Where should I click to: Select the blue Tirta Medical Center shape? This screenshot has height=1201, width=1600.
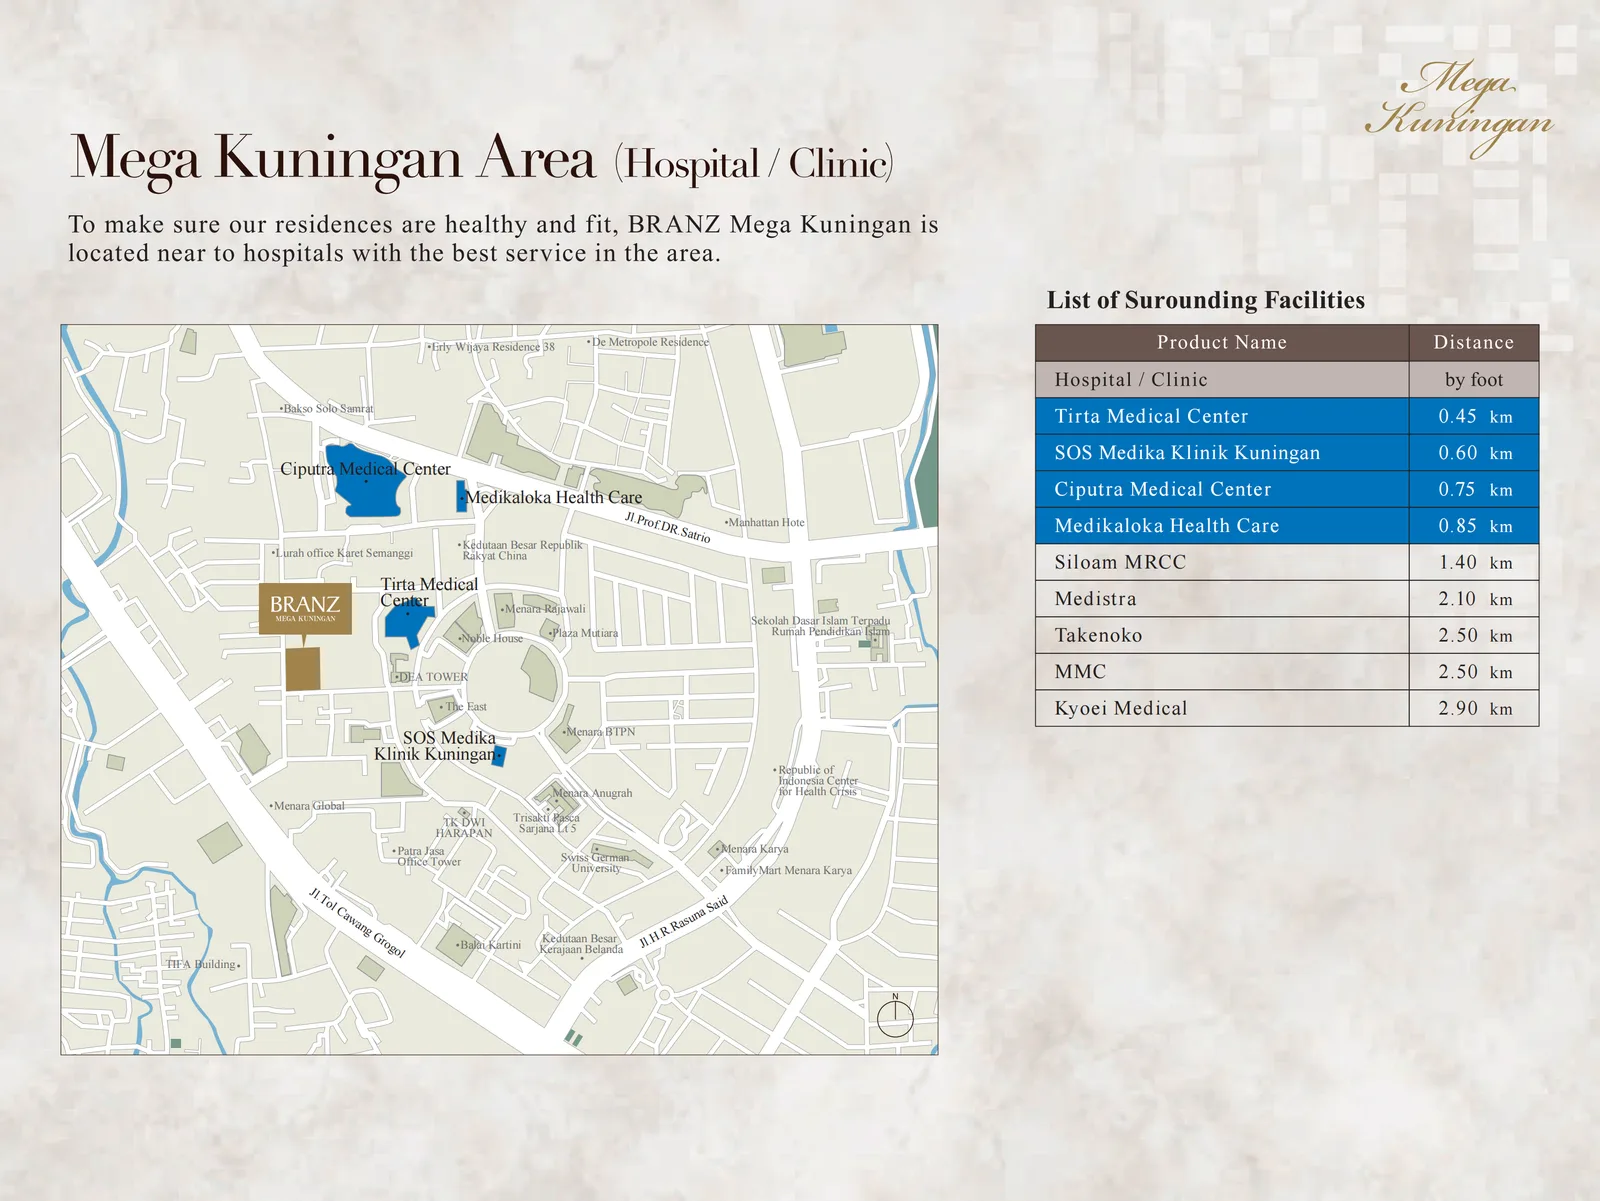pyautogui.click(x=407, y=623)
